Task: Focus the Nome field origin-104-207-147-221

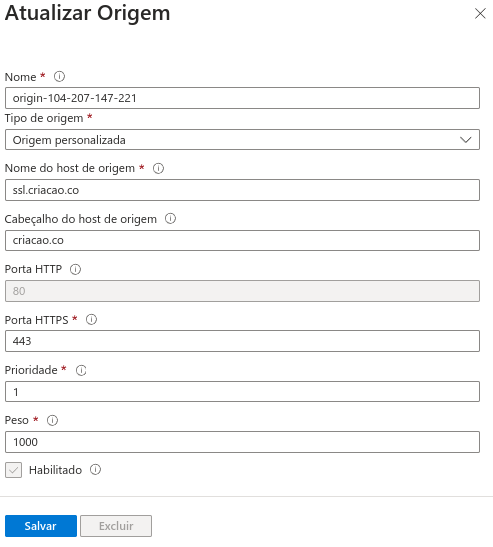Action: click(x=242, y=98)
